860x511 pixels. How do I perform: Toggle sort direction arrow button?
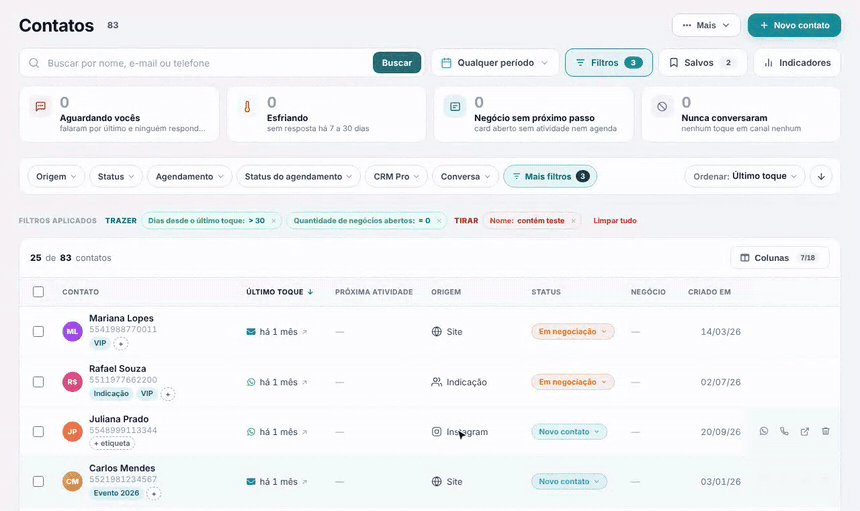tap(821, 177)
